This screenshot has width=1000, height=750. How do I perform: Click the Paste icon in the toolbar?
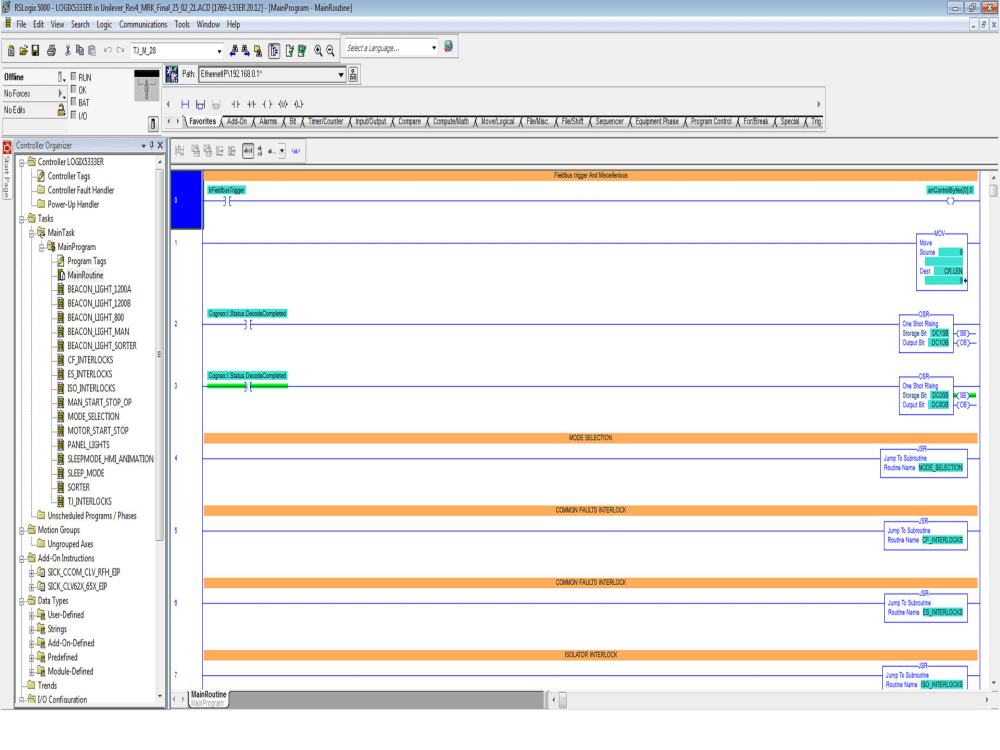click(90, 51)
